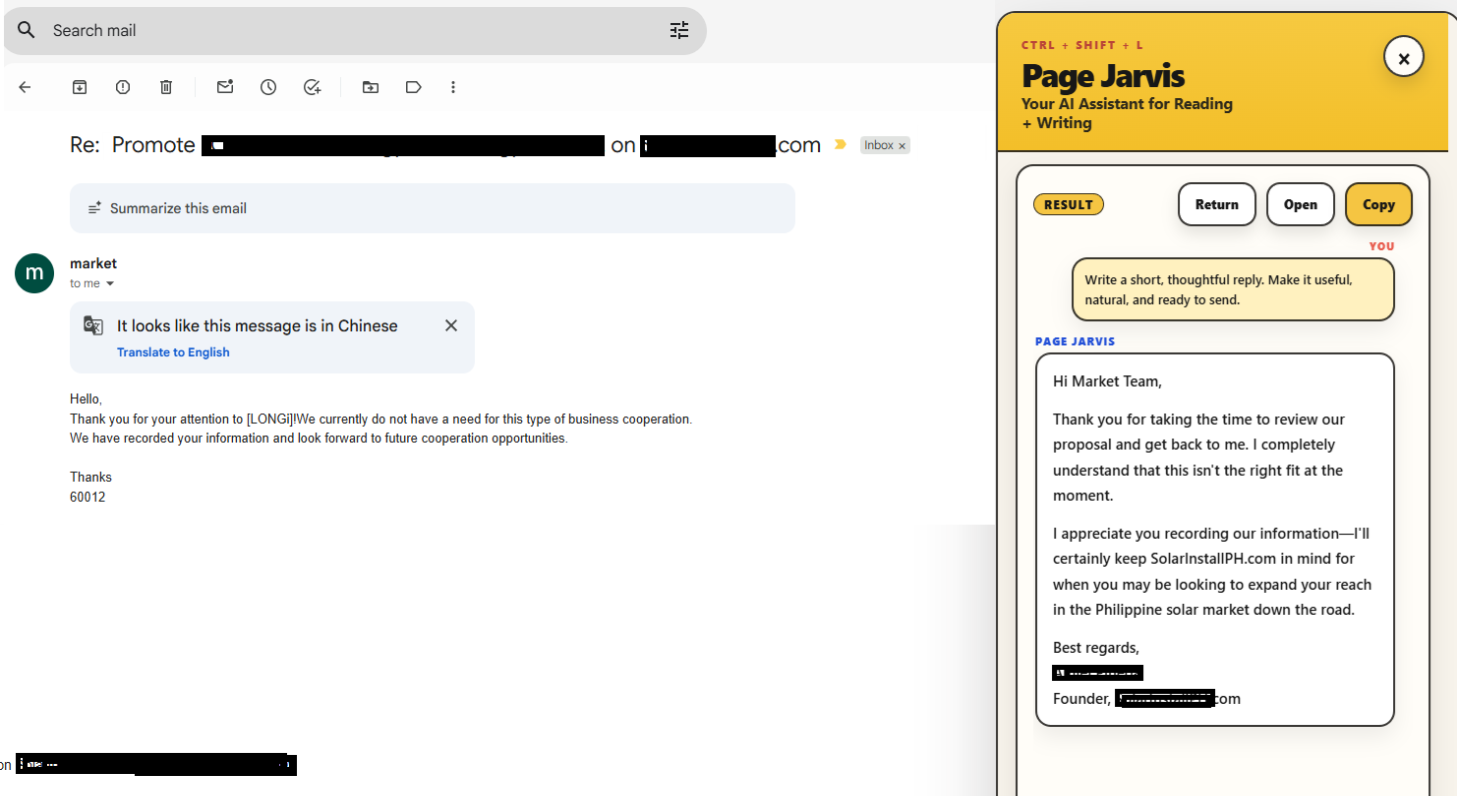This screenshot has height=796, width=1457.
Task: Click Summarize this email
Action: [x=178, y=208]
